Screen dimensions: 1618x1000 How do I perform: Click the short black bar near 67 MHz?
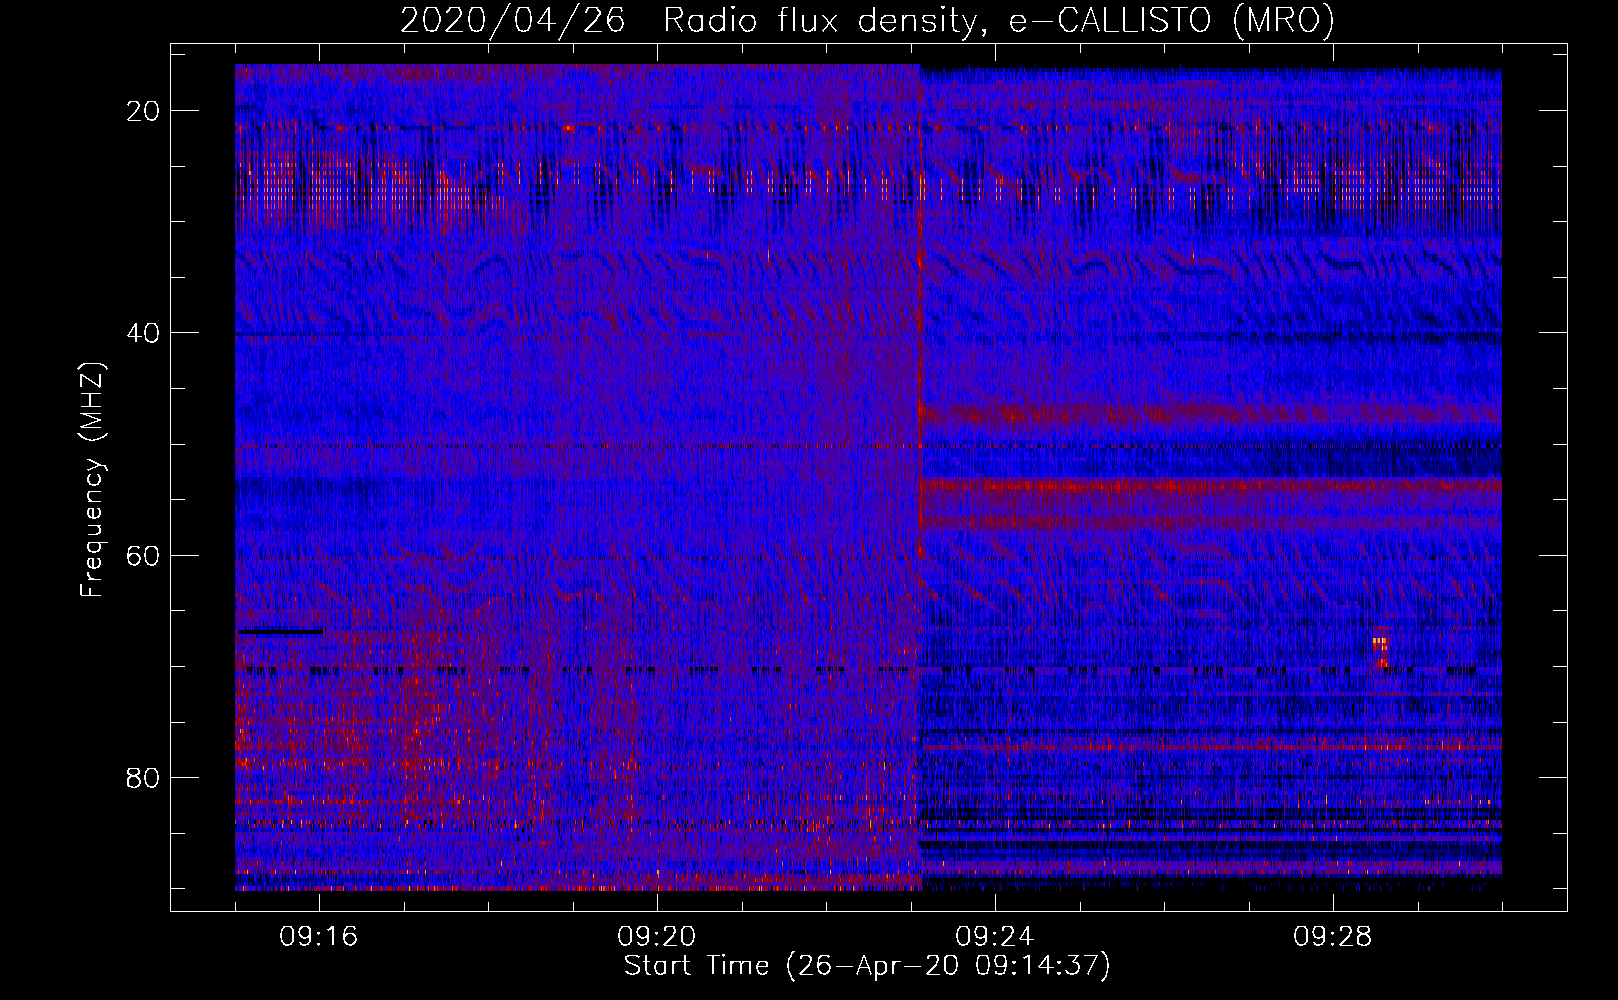[280, 631]
